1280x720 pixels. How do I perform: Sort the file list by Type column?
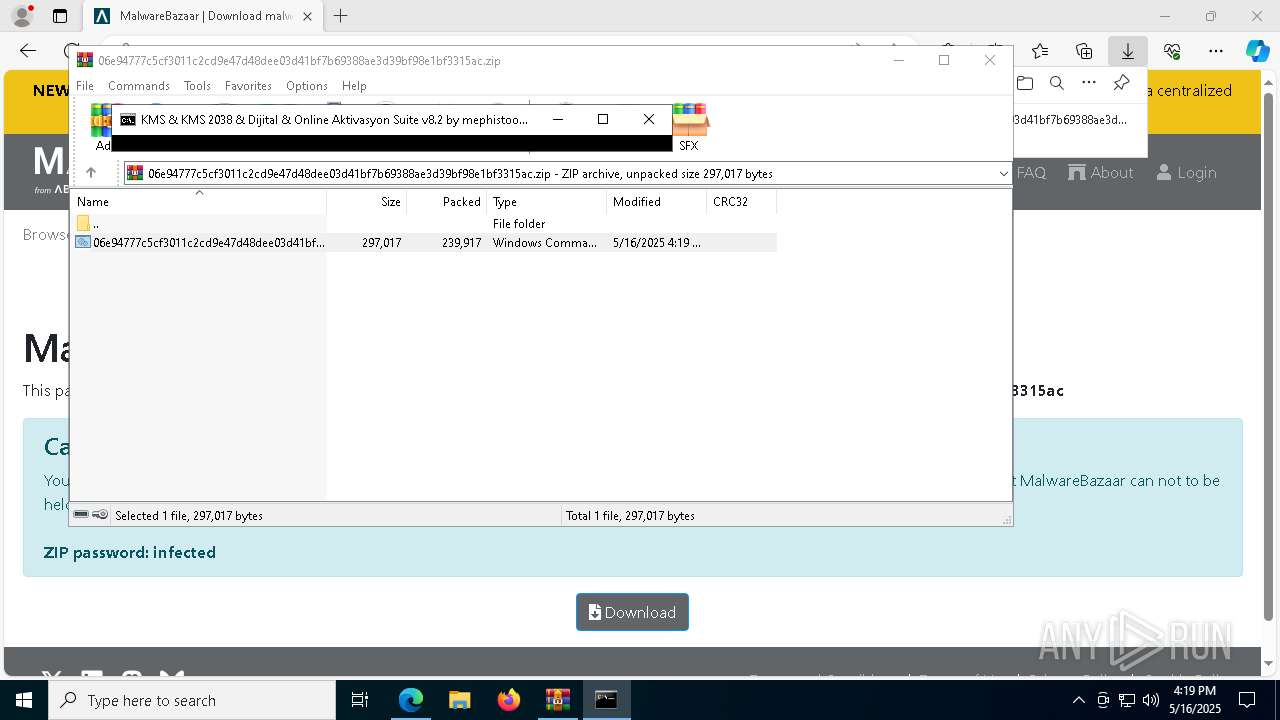click(547, 202)
